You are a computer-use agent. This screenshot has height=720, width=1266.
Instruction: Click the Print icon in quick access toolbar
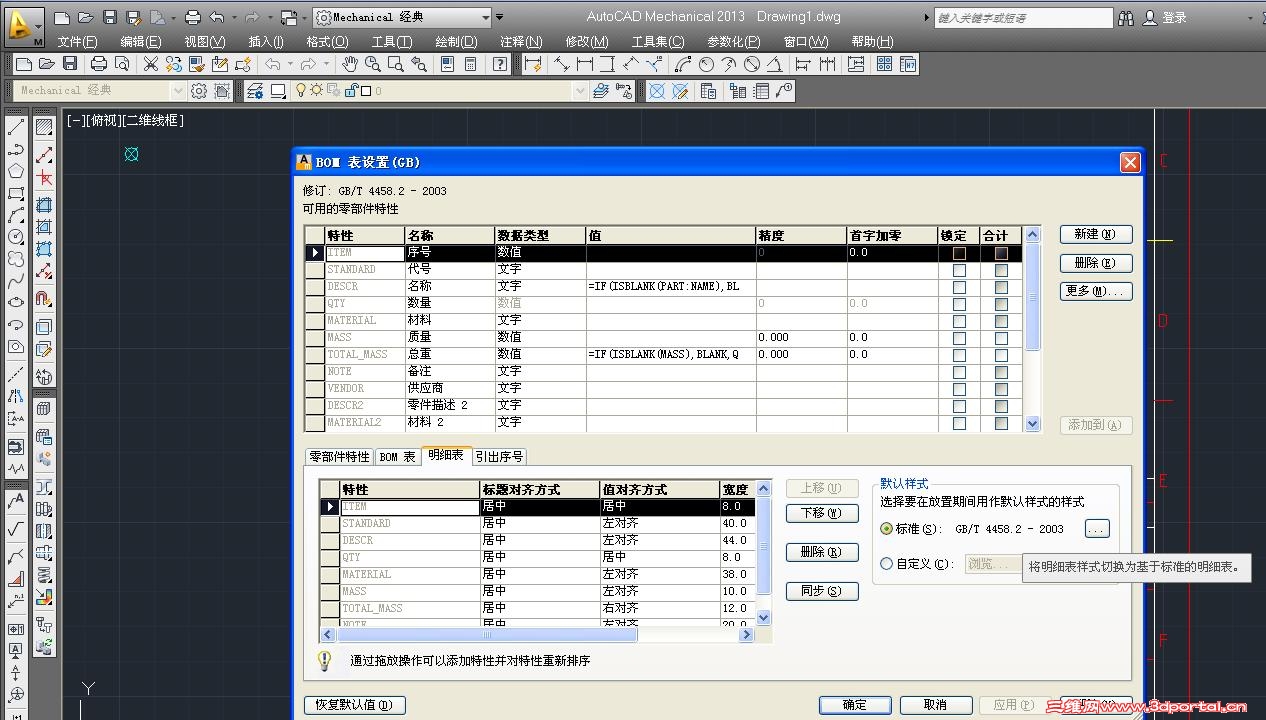click(x=193, y=17)
